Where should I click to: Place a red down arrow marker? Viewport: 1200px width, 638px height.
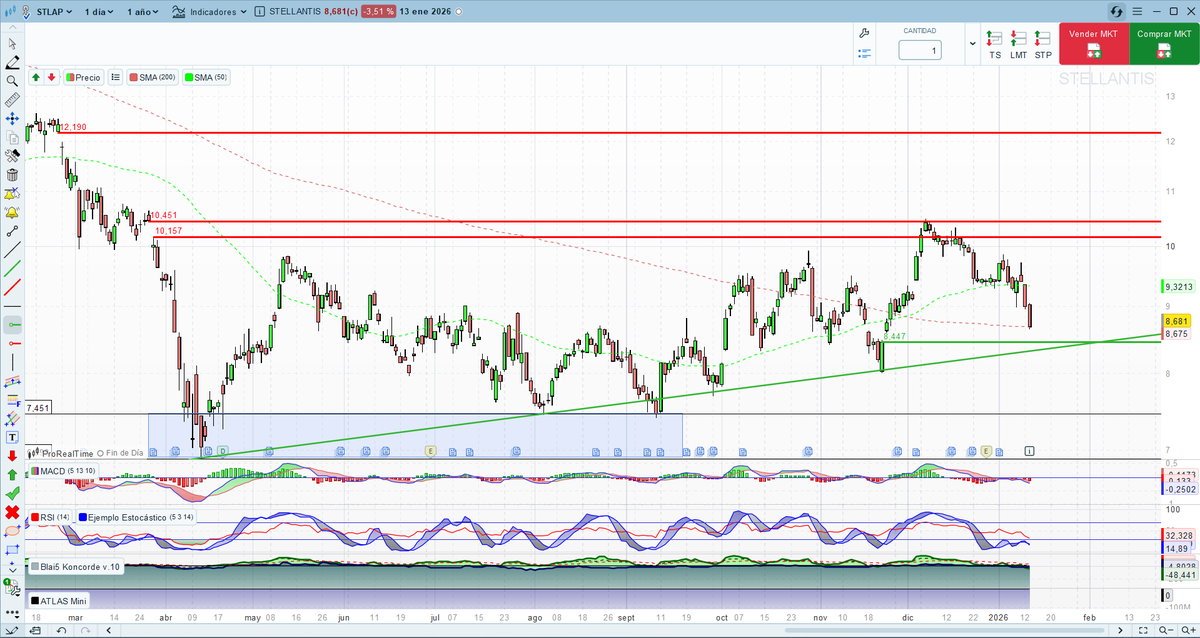tap(12, 456)
